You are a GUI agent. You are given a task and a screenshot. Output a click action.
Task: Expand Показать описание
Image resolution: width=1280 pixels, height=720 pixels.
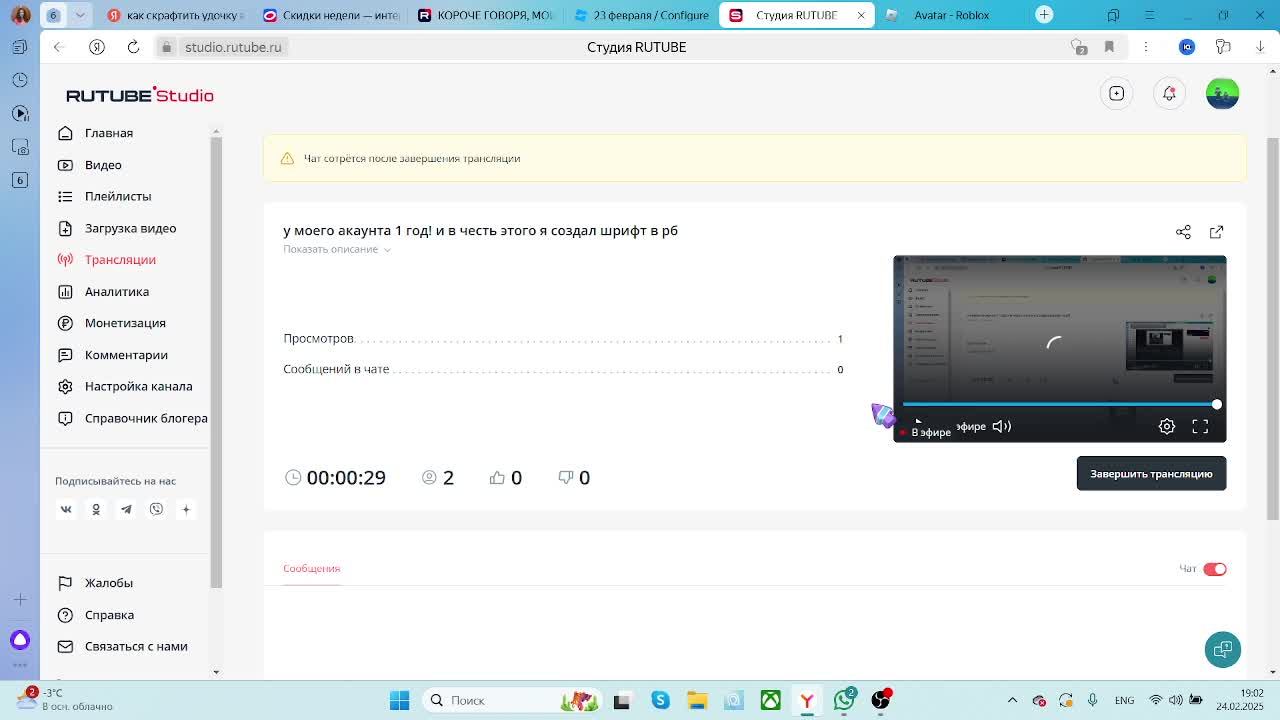(x=336, y=249)
